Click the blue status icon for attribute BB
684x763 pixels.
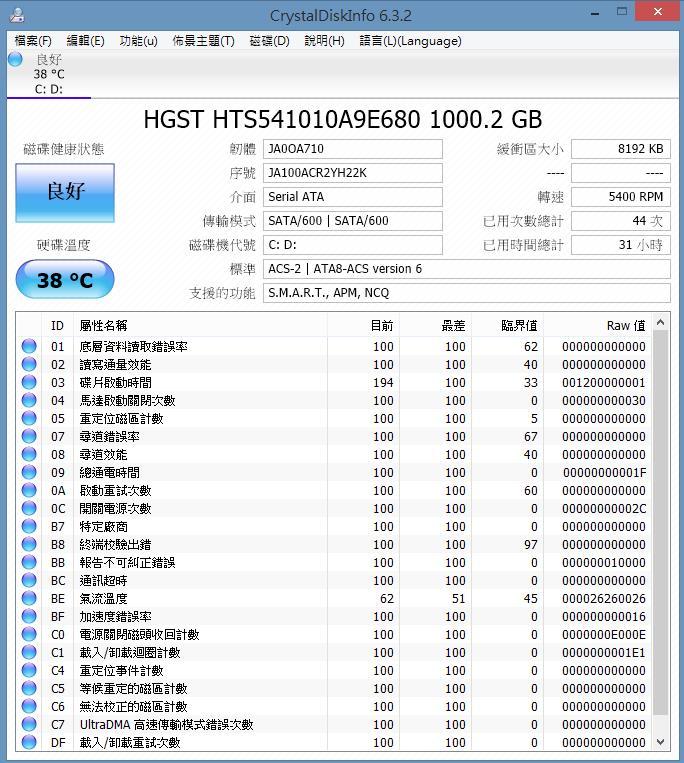(x=29, y=562)
